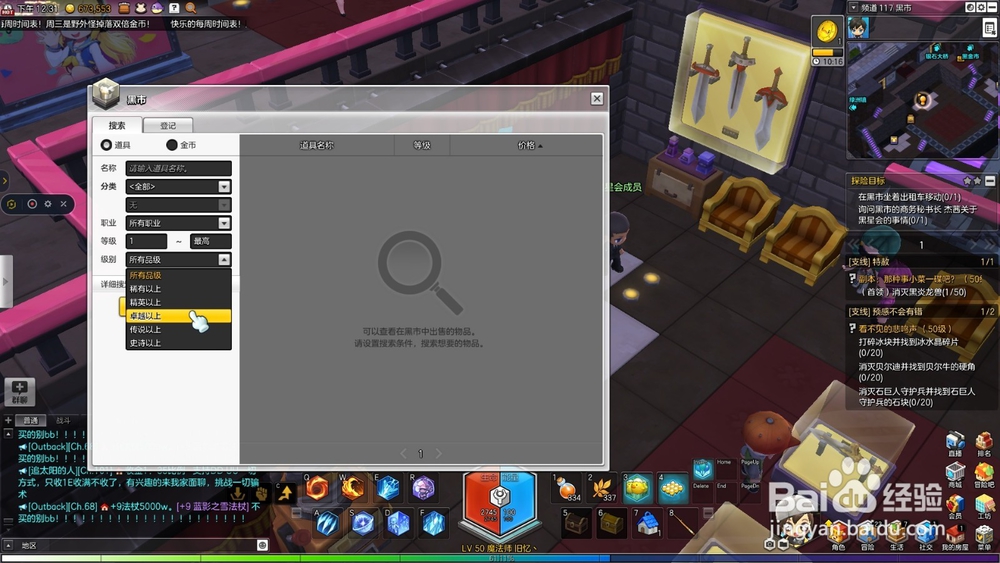Viewport: 1000px width, 563px height.
Task: Add a new chat tab with plus
Action: (x=8, y=420)
